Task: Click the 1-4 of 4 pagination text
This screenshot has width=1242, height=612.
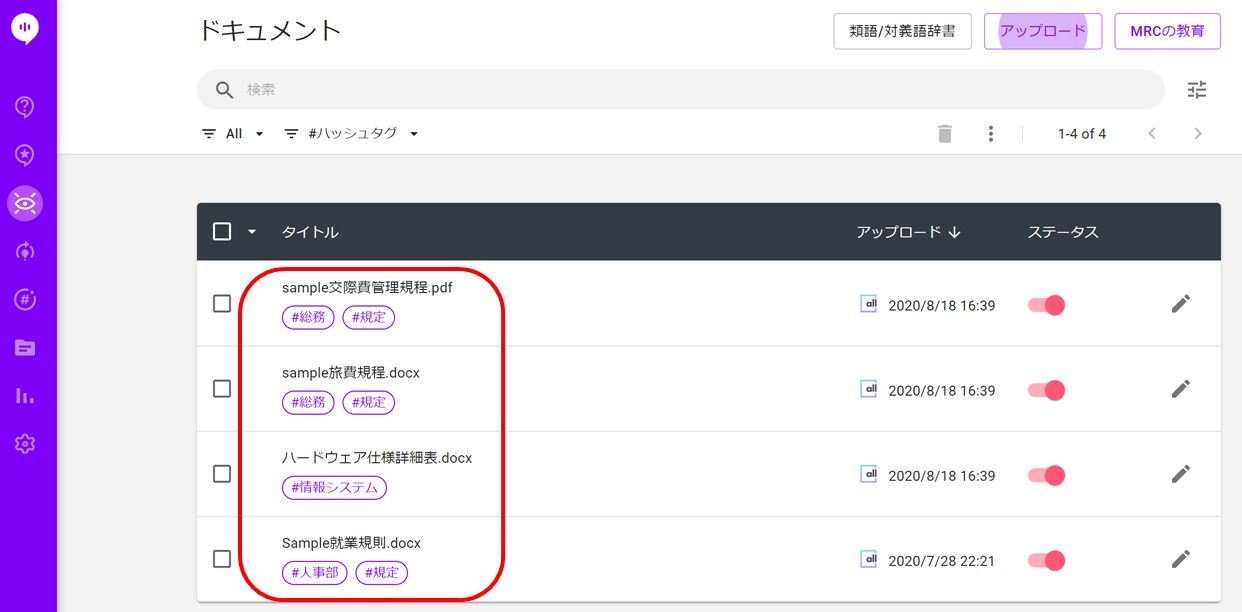Action: point(1082,134)
